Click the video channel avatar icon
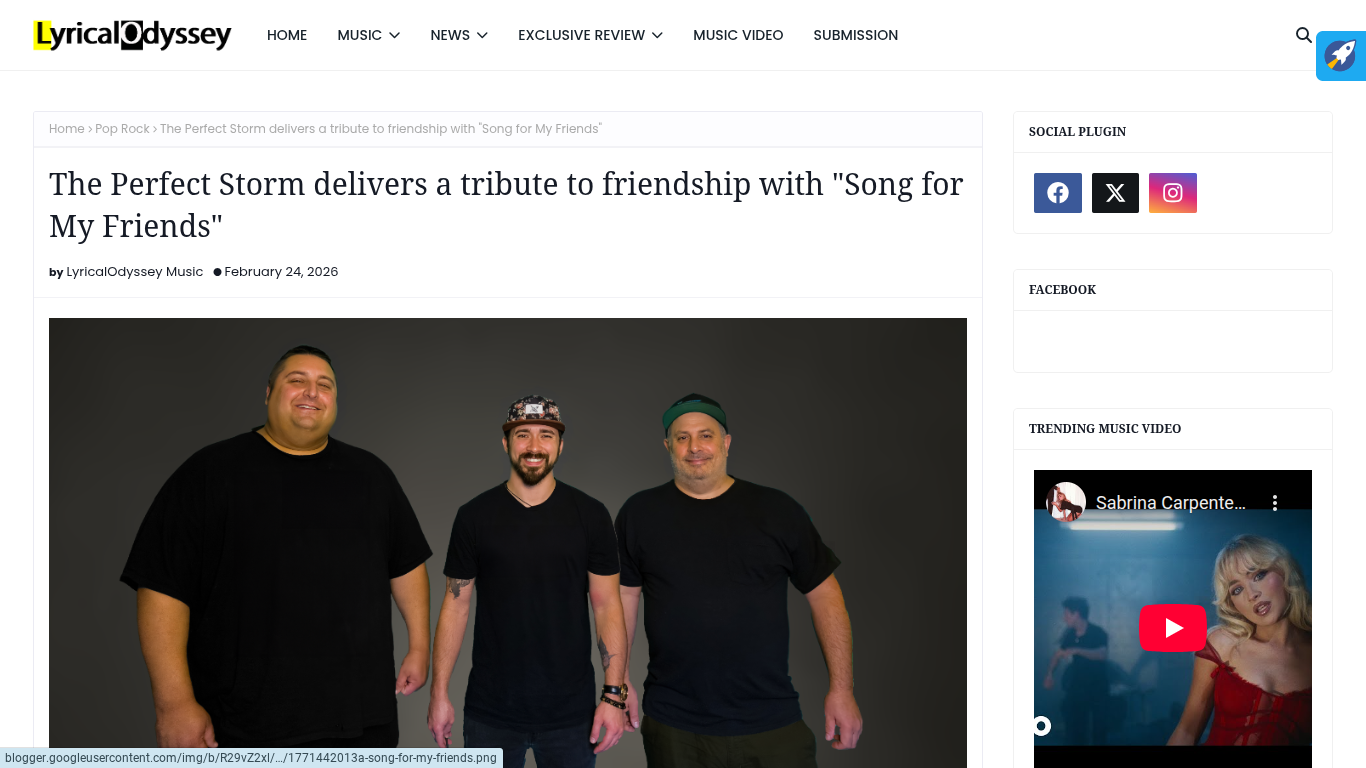The height and width of the screenshot is (768, 1366). (x=1066, y=502)
